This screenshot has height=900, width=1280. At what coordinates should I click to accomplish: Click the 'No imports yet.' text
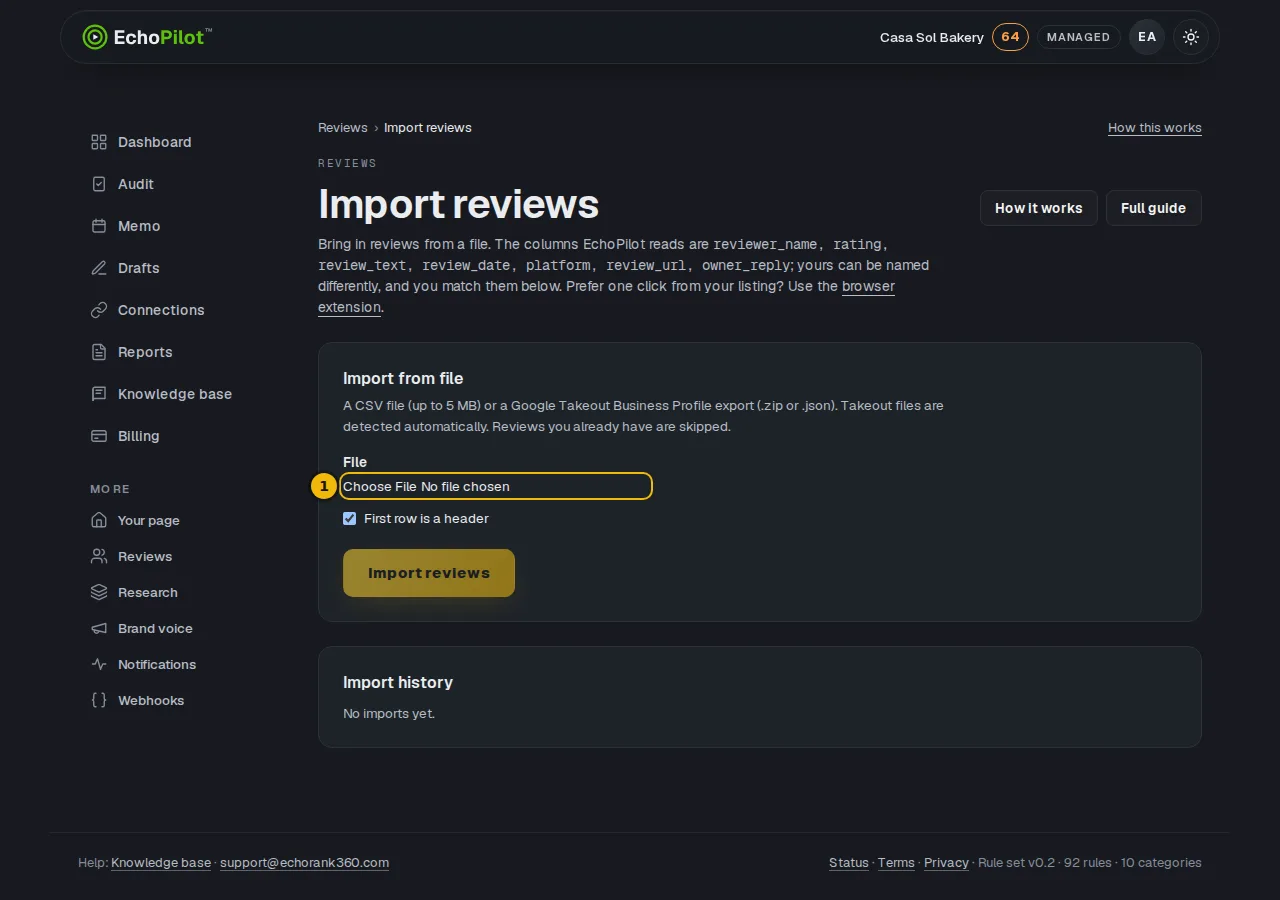tap(389, 714)
